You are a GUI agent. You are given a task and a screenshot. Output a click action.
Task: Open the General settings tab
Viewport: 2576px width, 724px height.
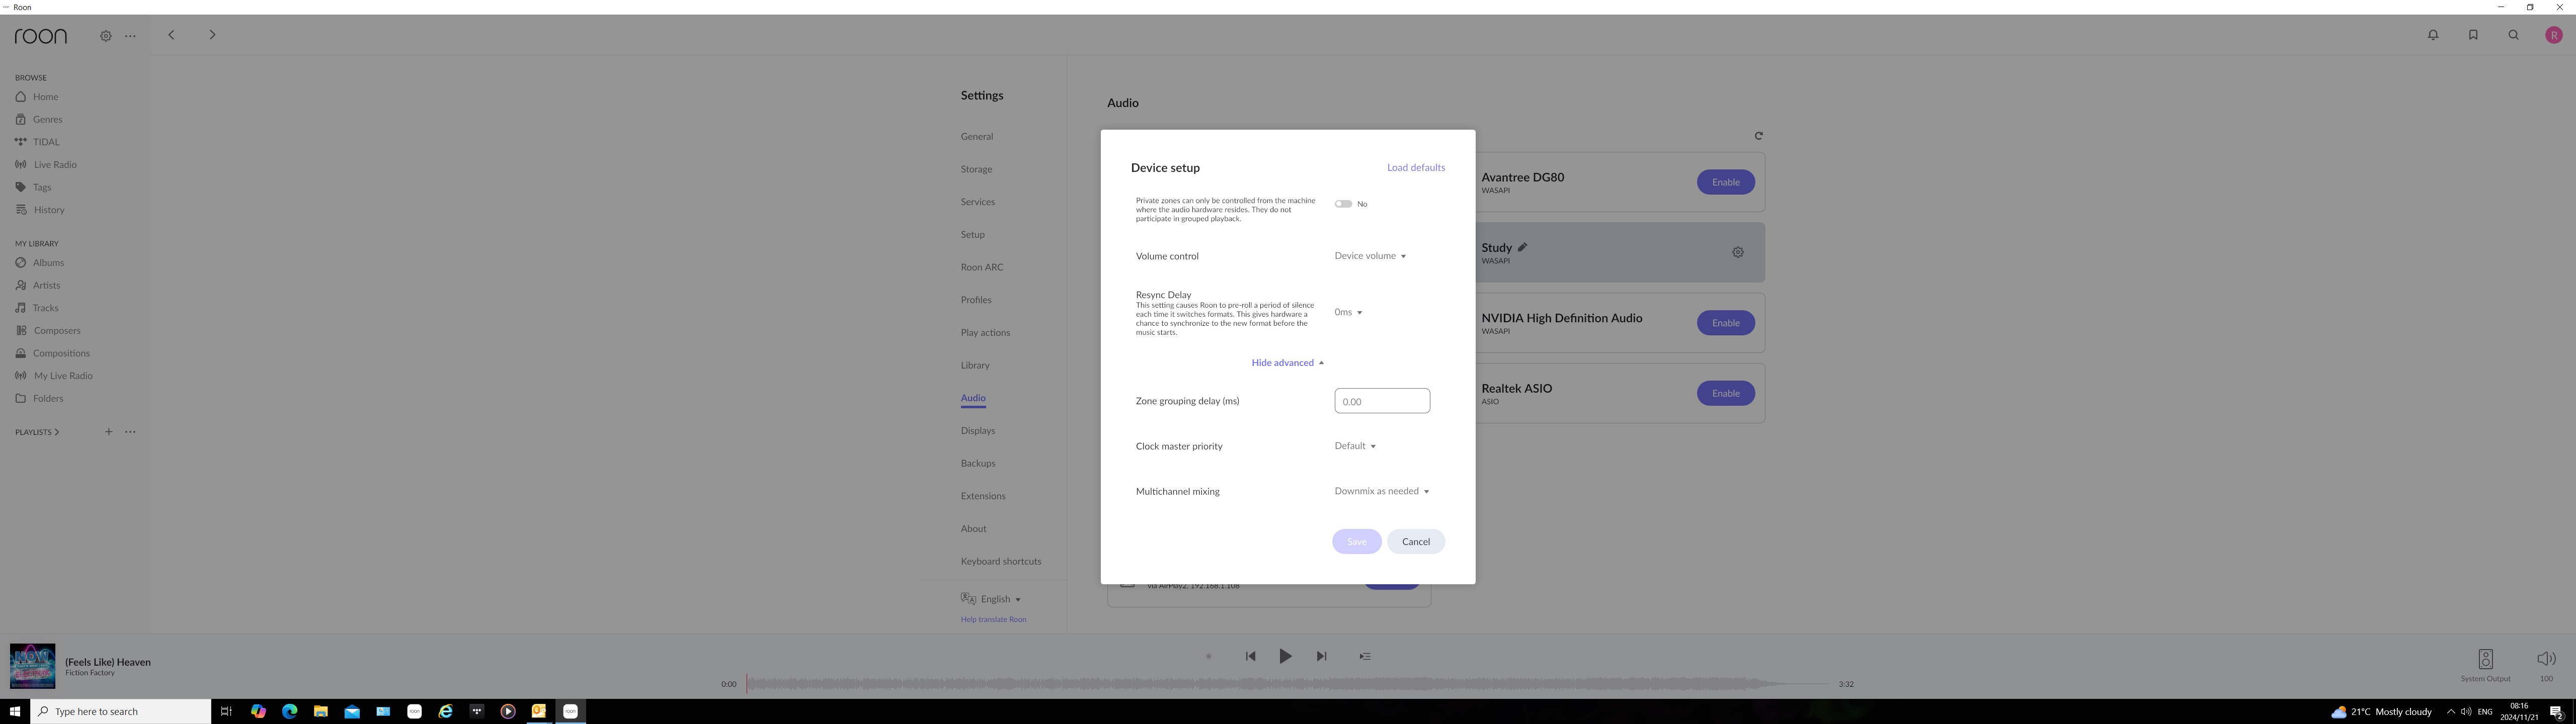[977, 137]
